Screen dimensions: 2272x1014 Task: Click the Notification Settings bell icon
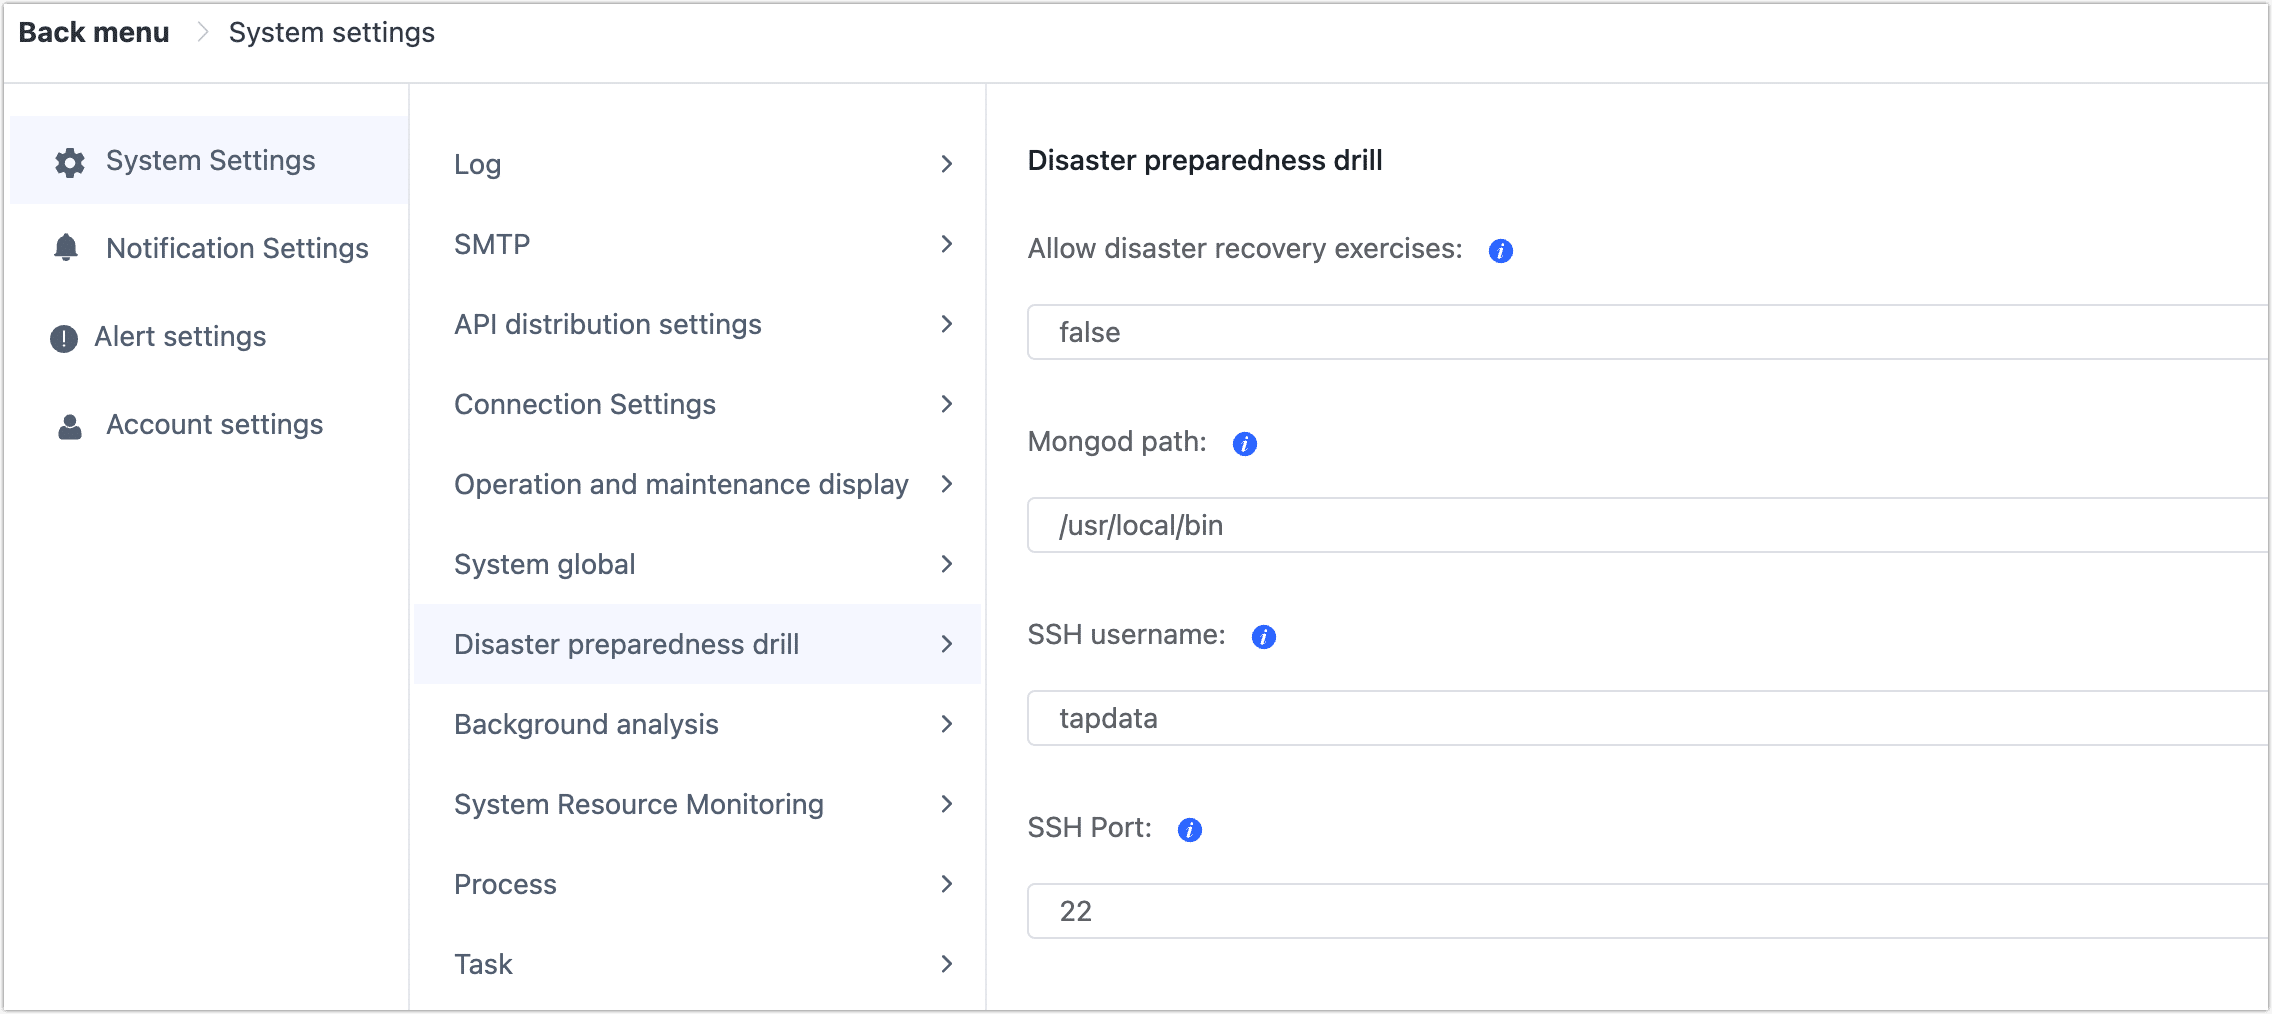tap(65, 248)
